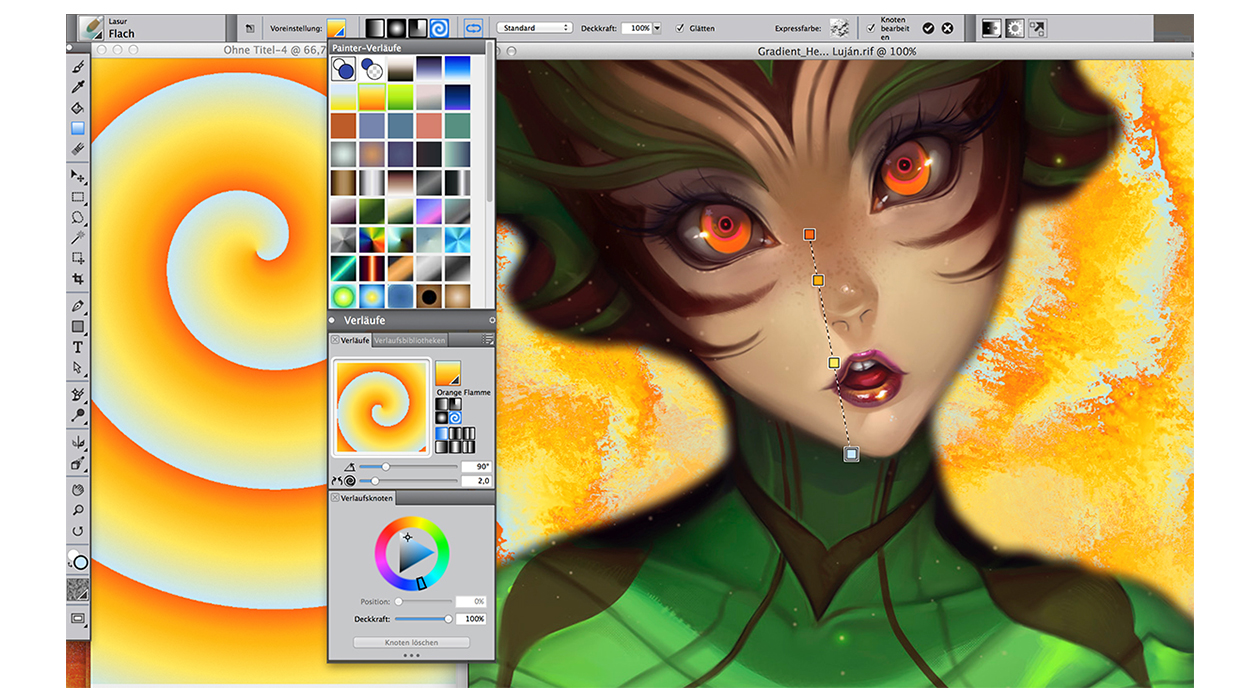Select the spiral gradient type in the toolbar
Screen dimensions: 1260x700
(439, 28)
